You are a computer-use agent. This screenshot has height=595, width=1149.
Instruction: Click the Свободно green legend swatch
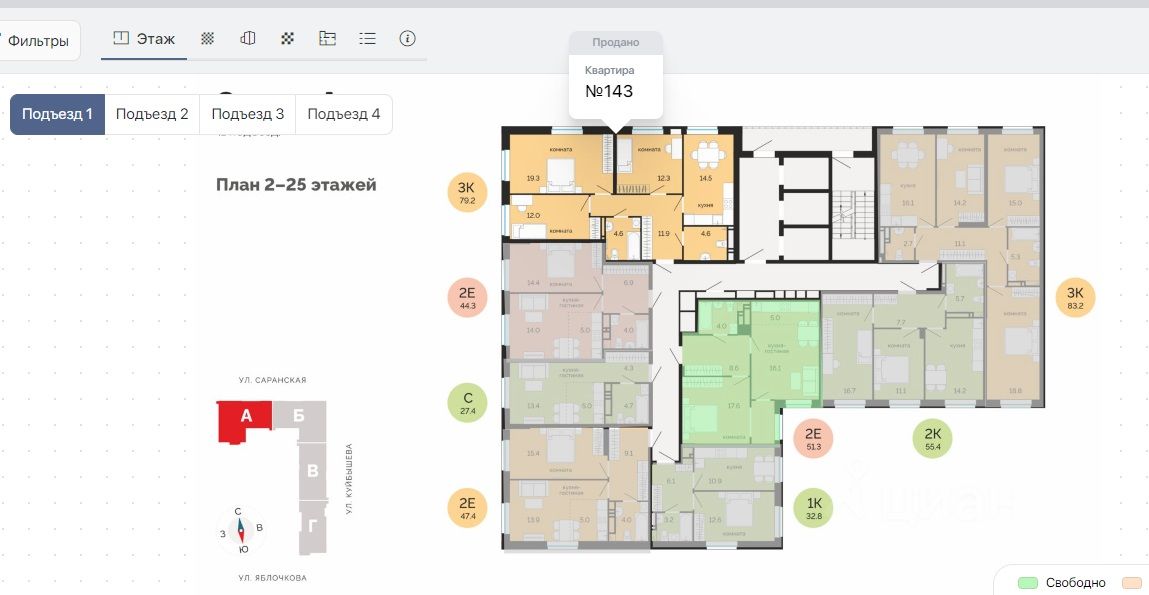point(1028,583)
